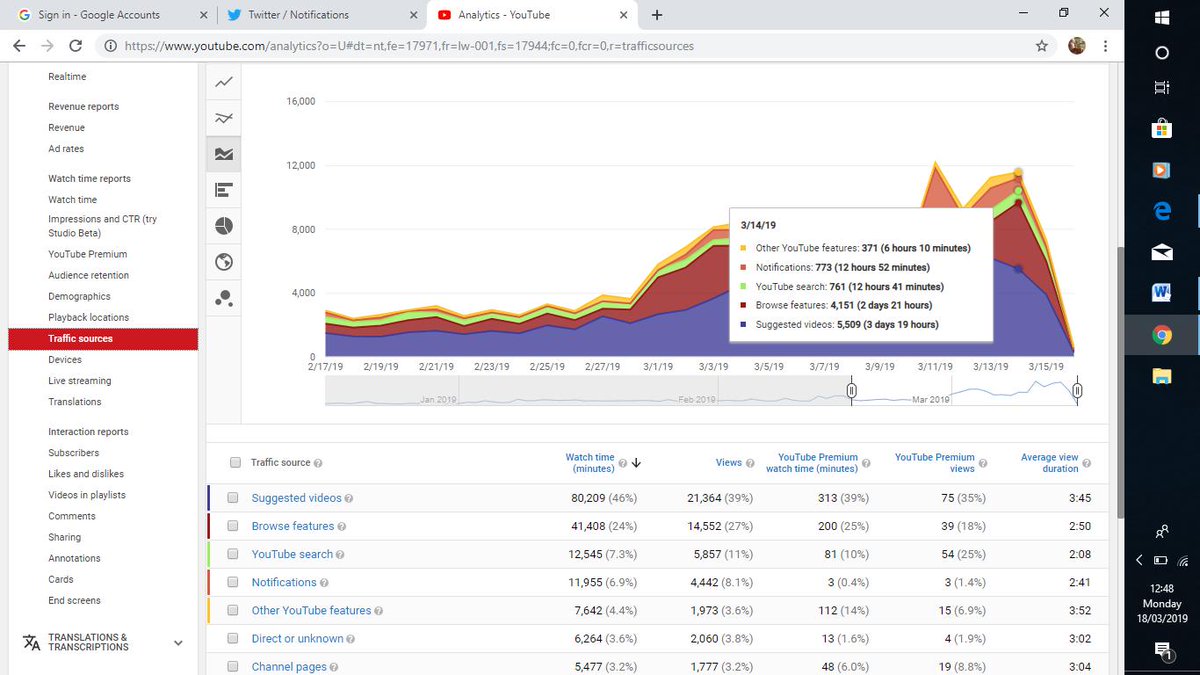Select the stacked area chart icon
Image resolution: width=1200 pixels, height=675 pixels.
pos(224,154)
